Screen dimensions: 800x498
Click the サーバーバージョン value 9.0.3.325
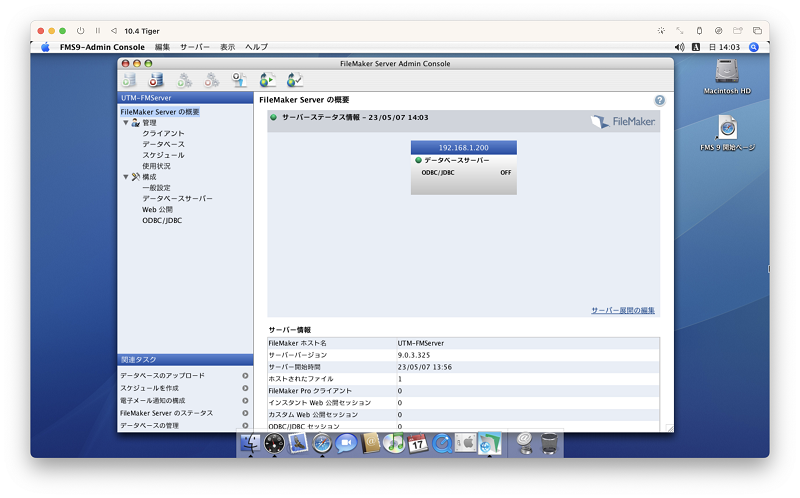point(414,355)
